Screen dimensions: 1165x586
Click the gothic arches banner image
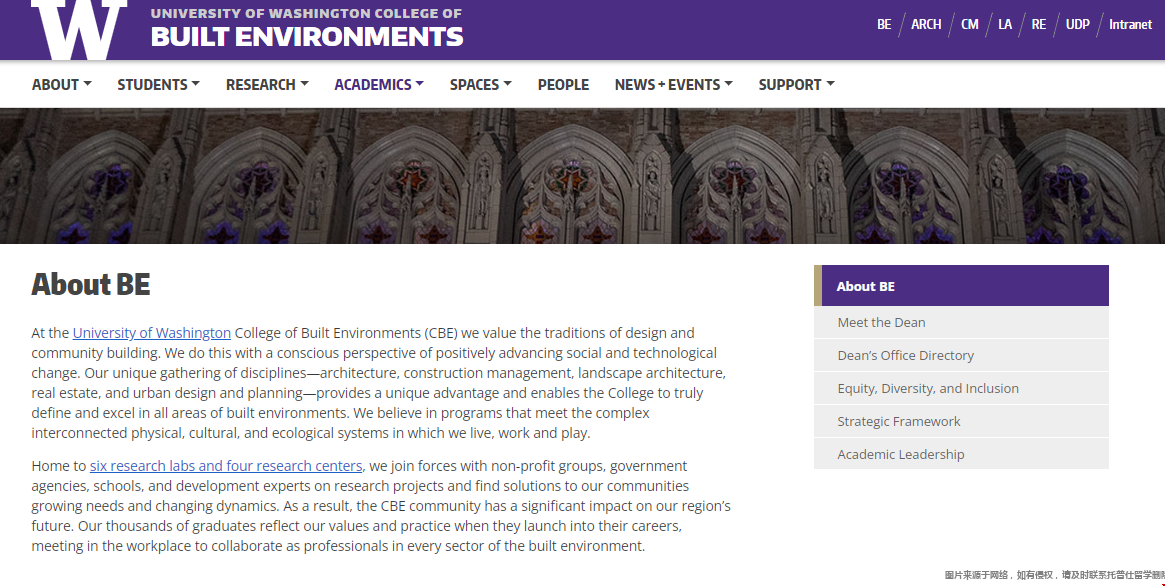pos(582,176)
